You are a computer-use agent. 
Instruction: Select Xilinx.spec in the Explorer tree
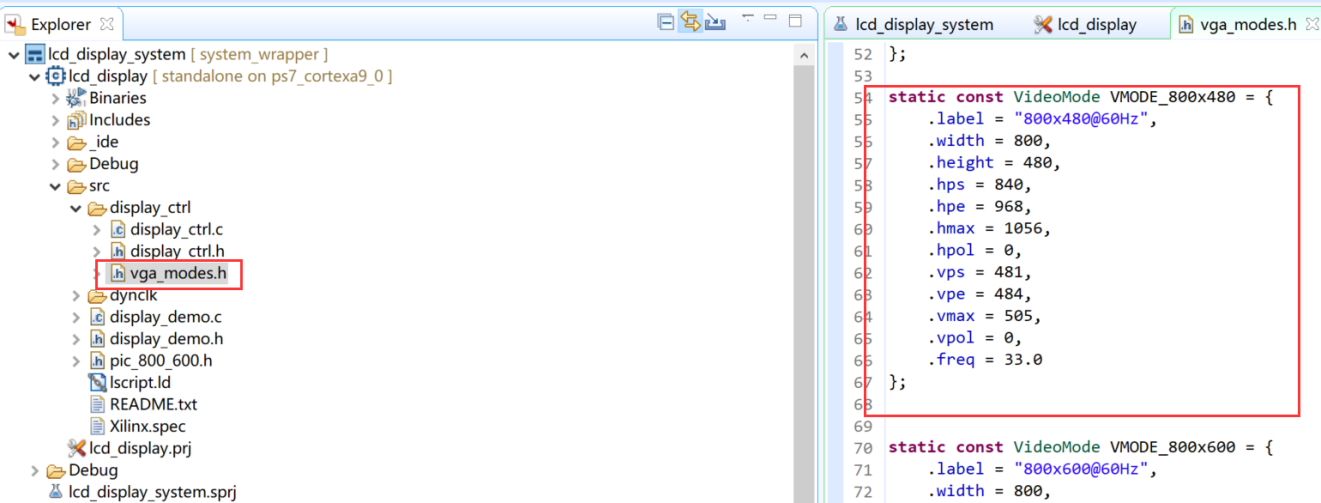(147, 426)
